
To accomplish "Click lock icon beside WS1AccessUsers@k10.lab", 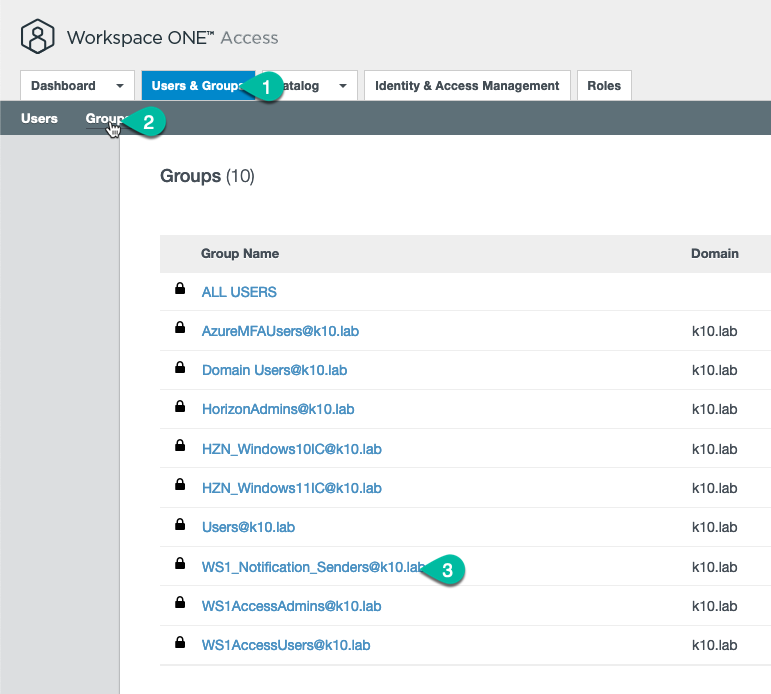I will [180, 642].
